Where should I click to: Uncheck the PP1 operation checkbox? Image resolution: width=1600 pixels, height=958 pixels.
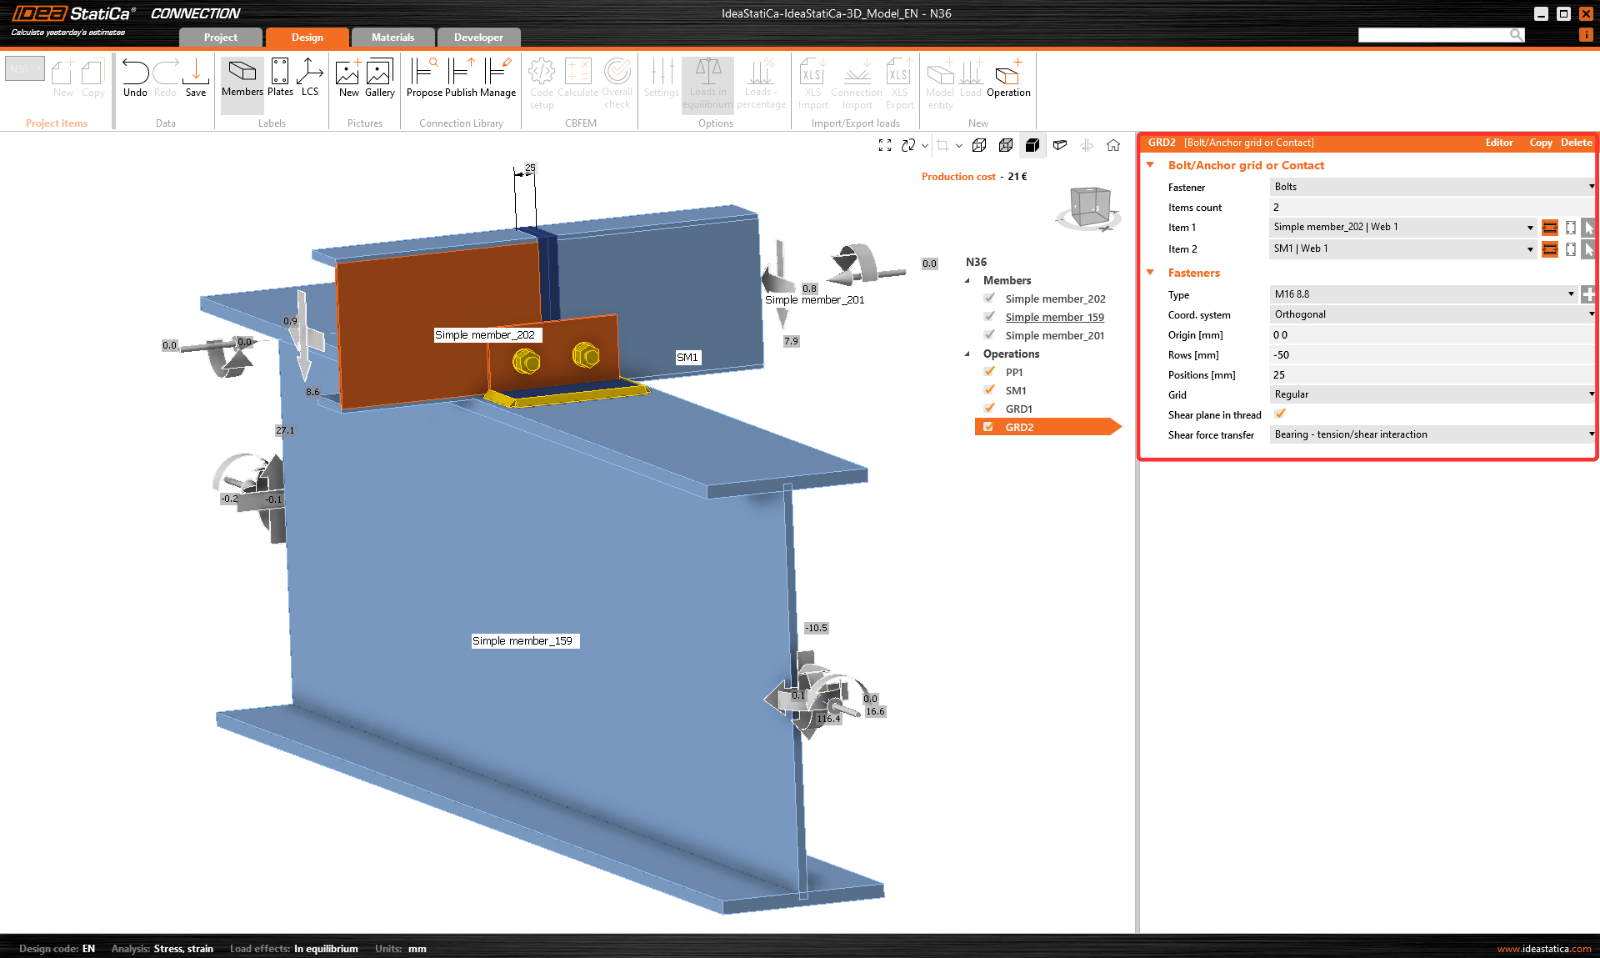coord(989,372)
